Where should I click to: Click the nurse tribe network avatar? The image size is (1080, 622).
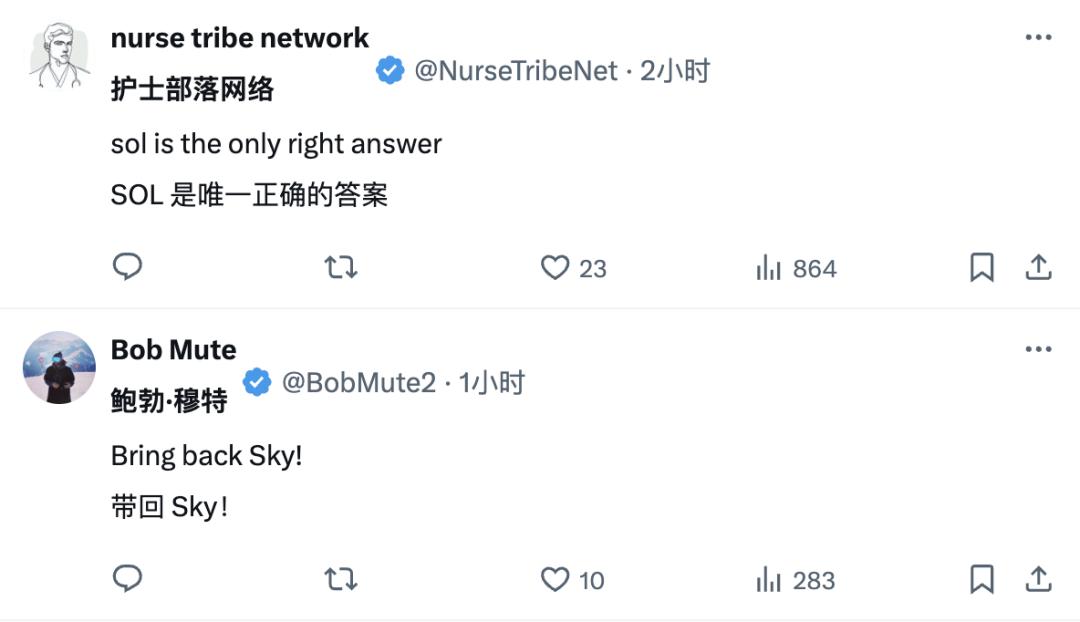tap(59, 56)
